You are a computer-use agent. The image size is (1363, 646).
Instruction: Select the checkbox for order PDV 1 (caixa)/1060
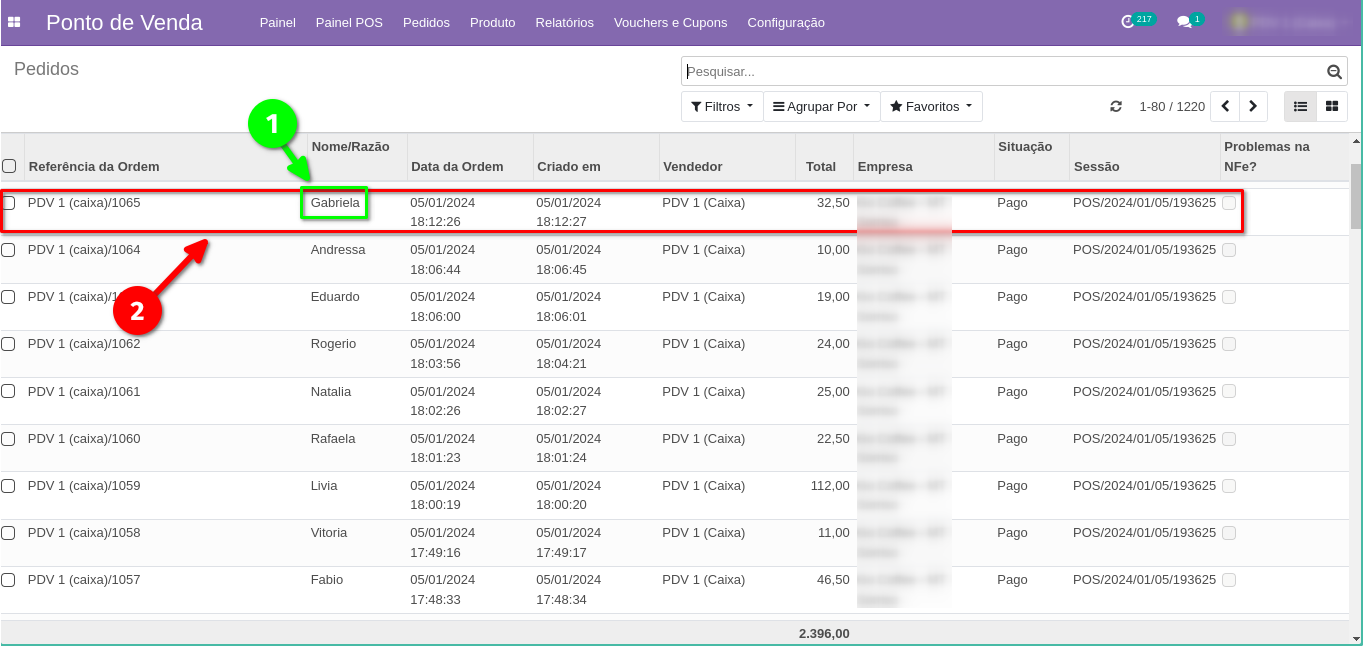pos(8,439)
